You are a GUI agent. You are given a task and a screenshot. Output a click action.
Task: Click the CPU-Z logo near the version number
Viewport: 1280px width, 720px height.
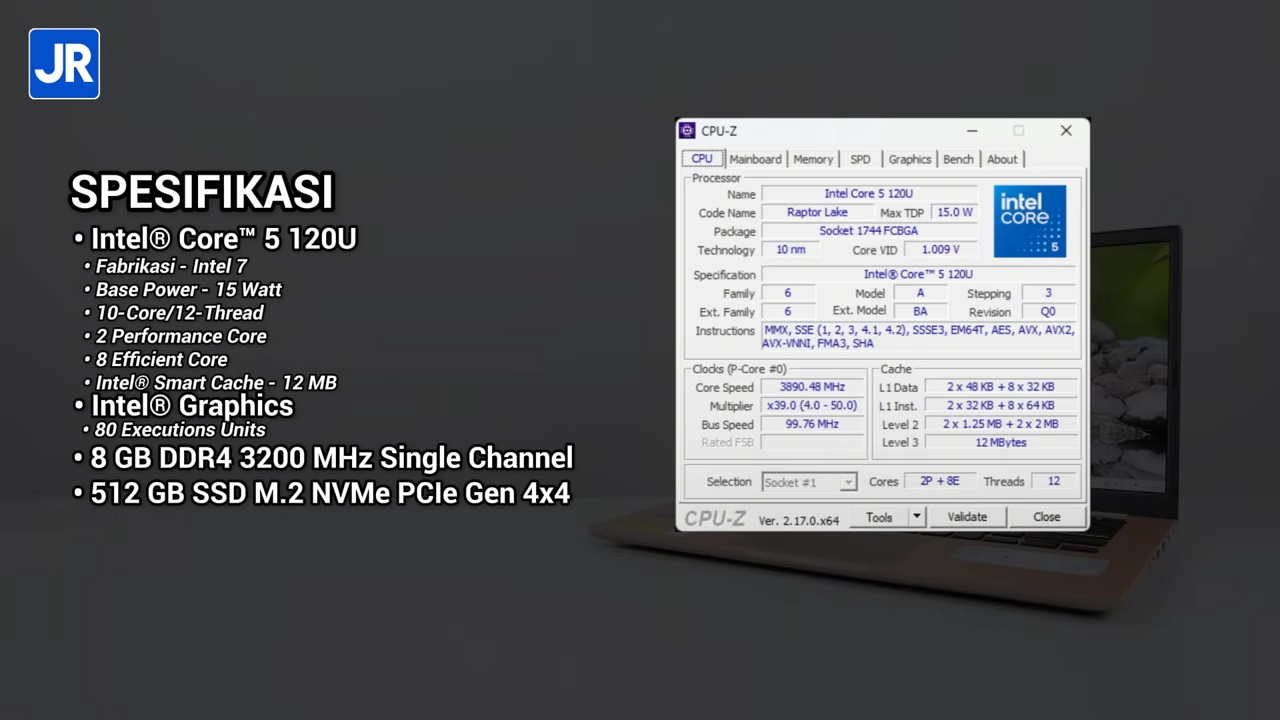coord(714,518)
